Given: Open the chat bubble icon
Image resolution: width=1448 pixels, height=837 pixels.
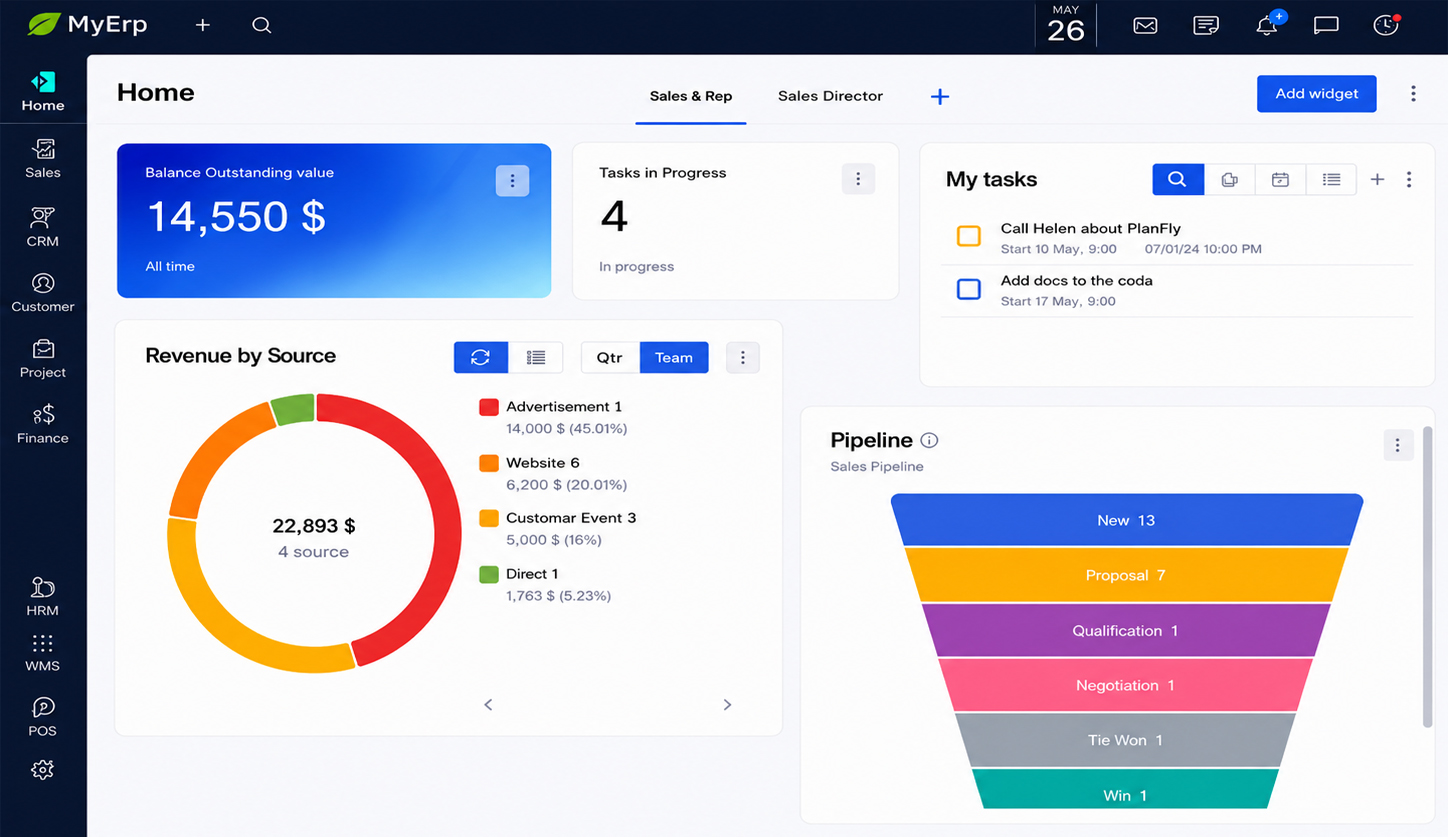Looking at the screenshot, I should coord(1326,25).
